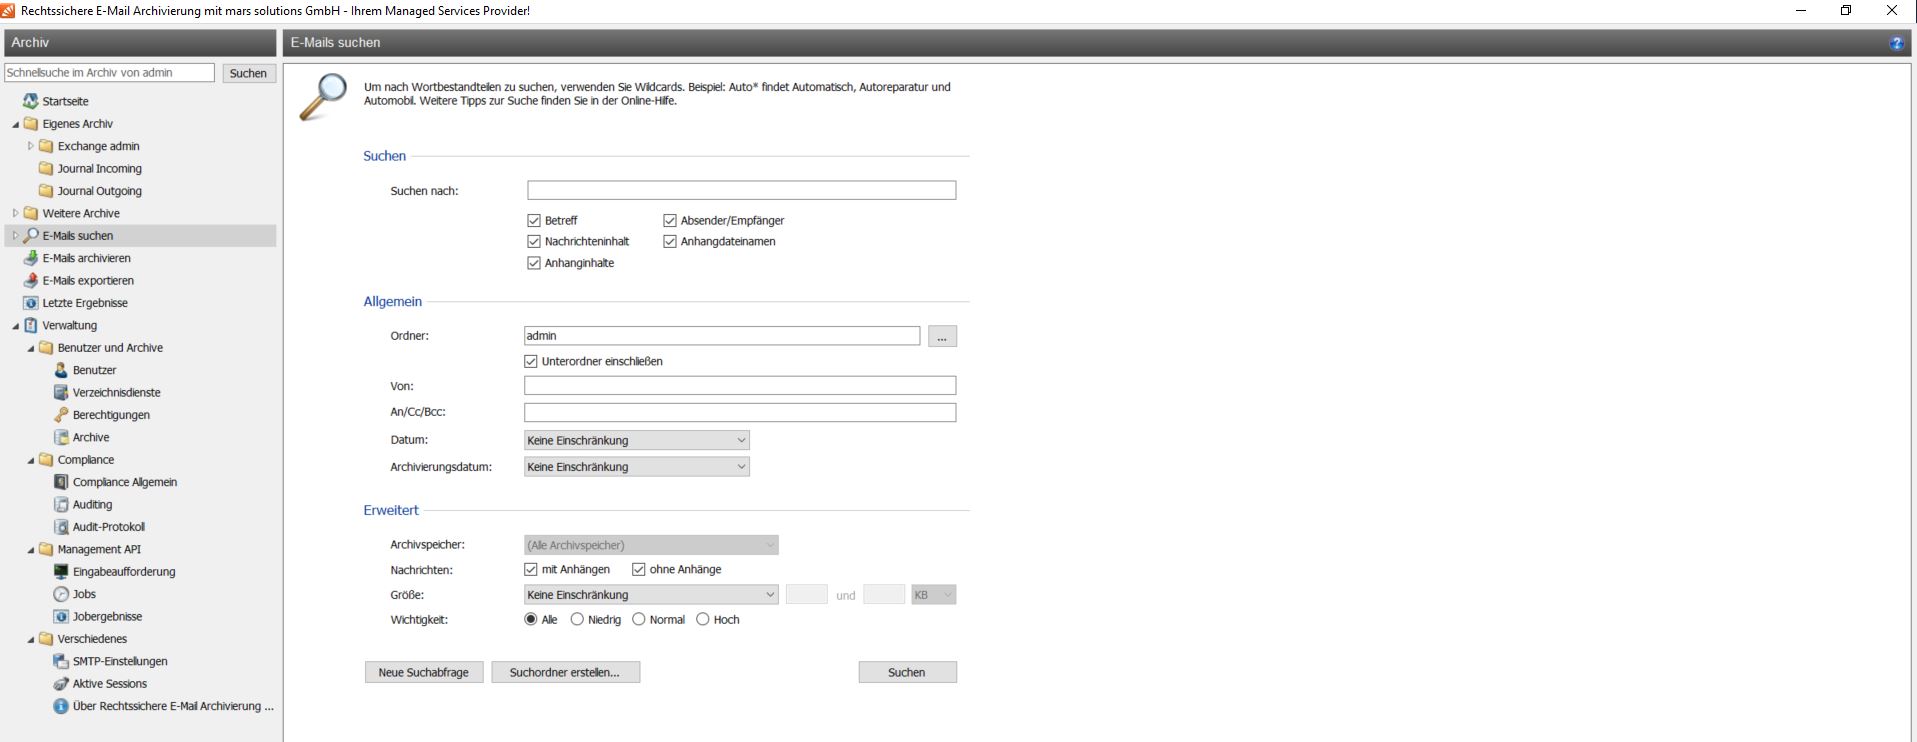Click the Eingabeaufforderung console icon
The image size is (1917, 742).
(x=61, y=572)
